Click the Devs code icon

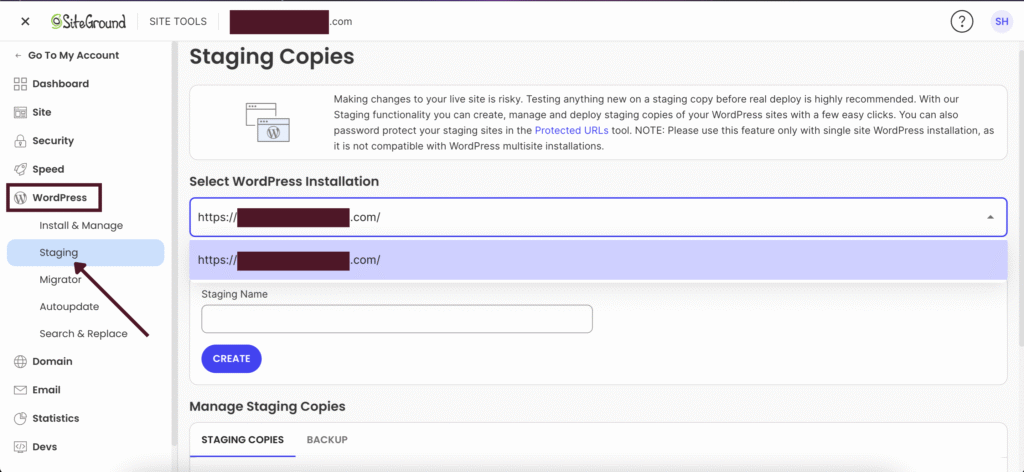click(21, 447)
